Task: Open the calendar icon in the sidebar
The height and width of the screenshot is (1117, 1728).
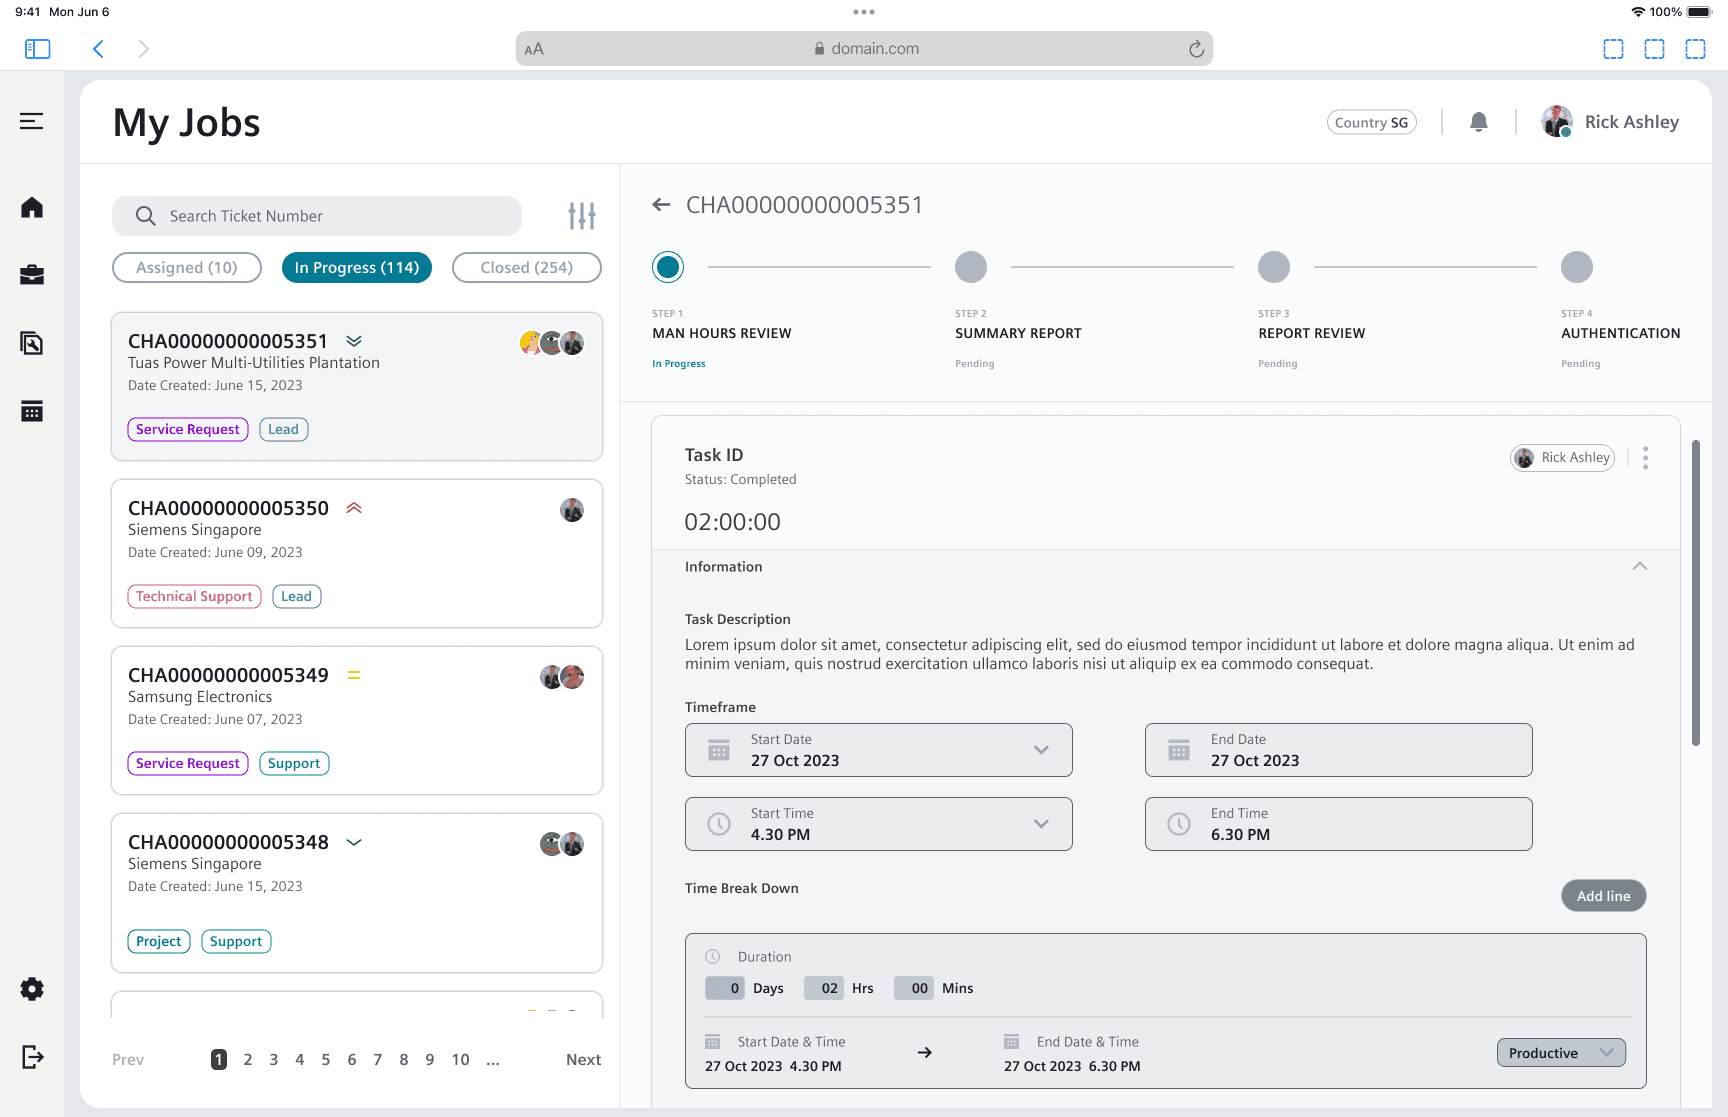Action: pyautogui.click(x=32, y=411)
